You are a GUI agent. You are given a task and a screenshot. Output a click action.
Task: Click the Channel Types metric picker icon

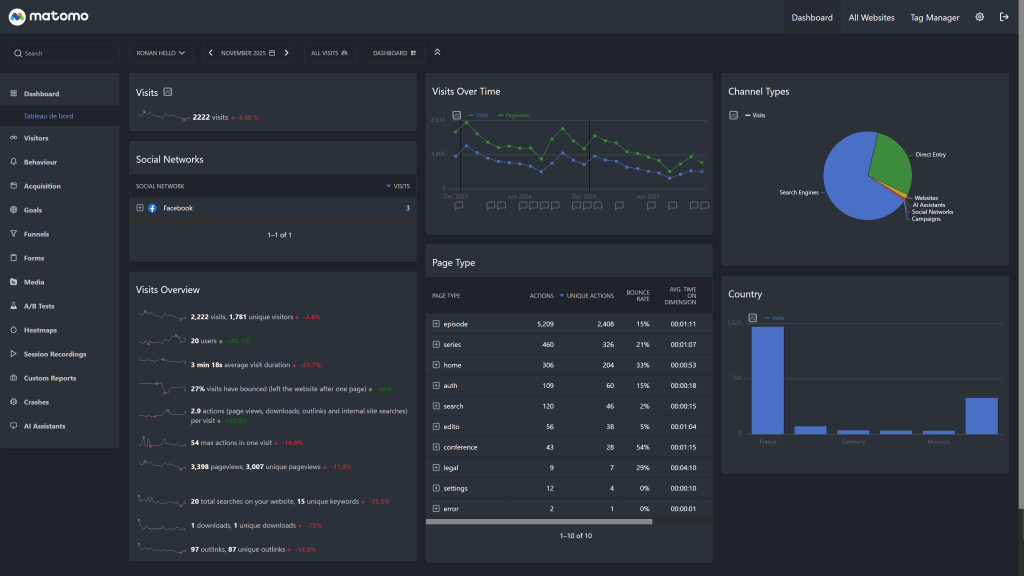[734, 115]
